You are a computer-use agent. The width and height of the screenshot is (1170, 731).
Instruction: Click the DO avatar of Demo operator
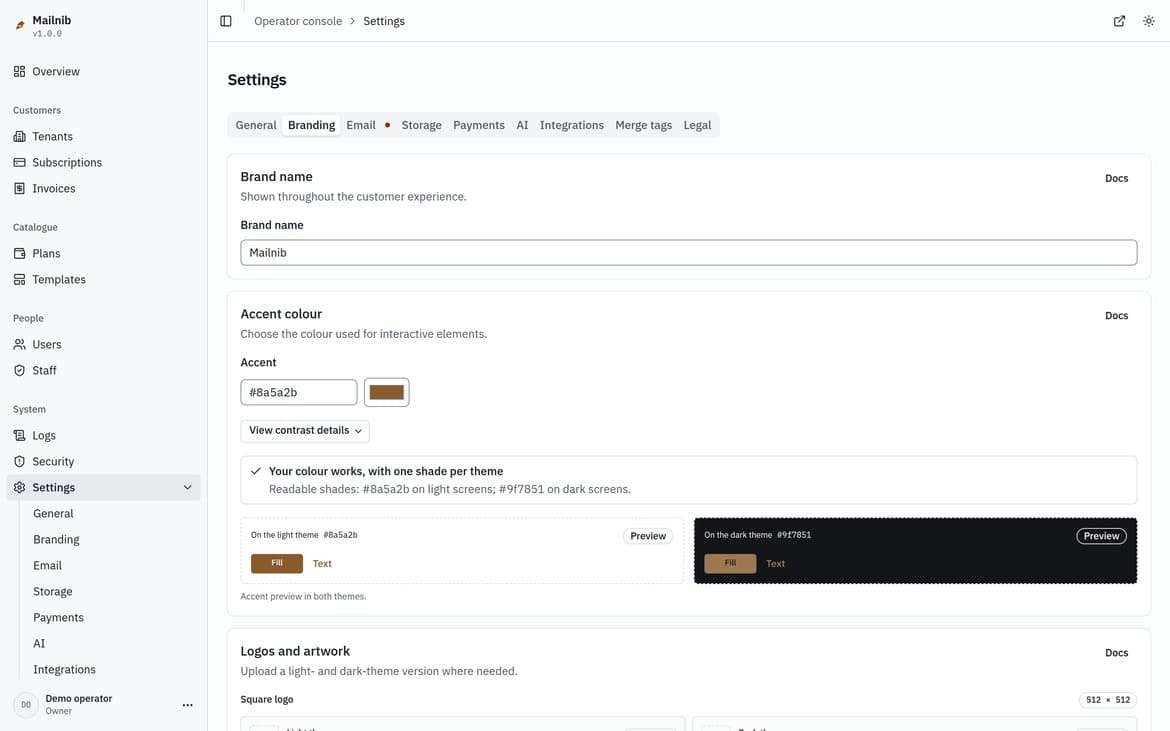pos(26,705)
